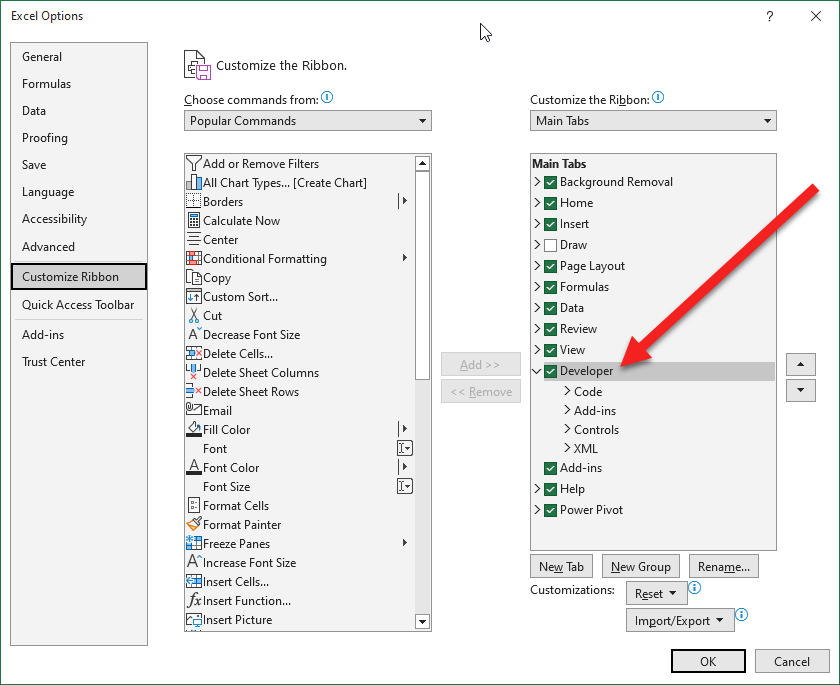Image resolution: width=840 pixels, height=685 pixels.
Task: Click the Increase Font Size icon
Action: coord(193,562)
